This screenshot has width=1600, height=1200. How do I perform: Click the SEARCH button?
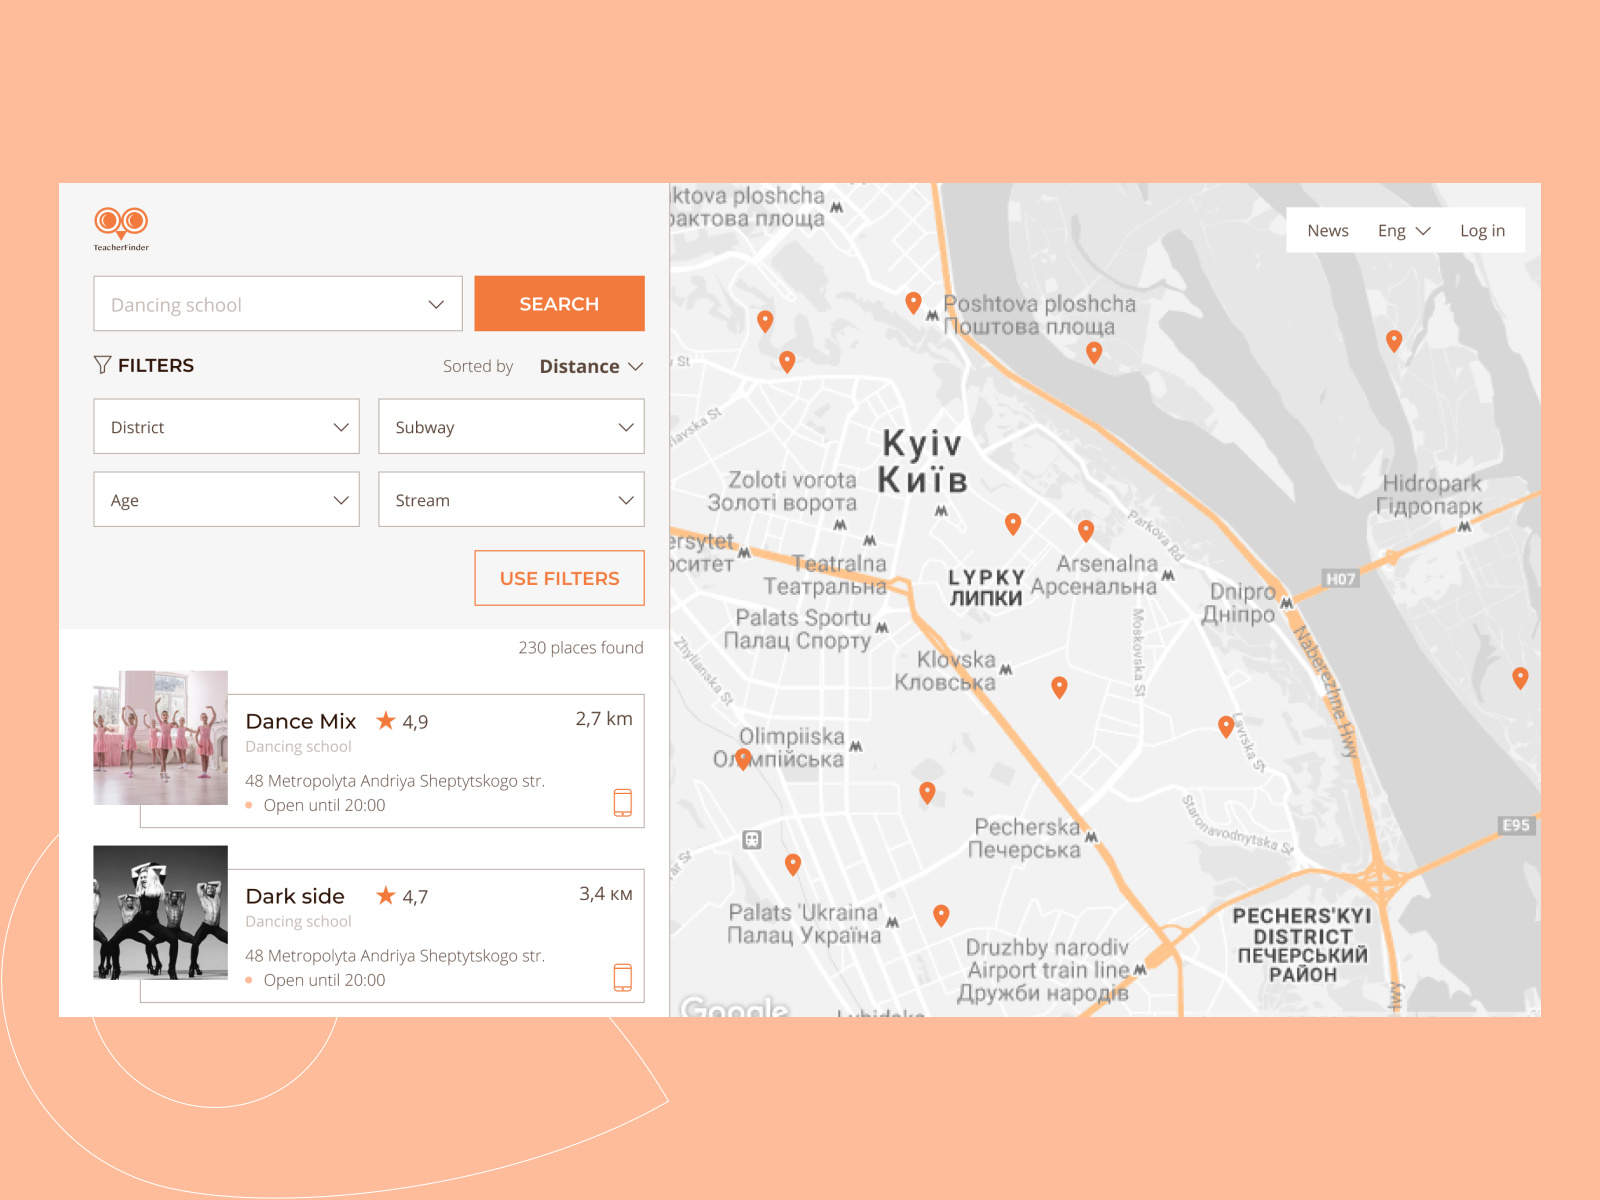click(559, 303)
